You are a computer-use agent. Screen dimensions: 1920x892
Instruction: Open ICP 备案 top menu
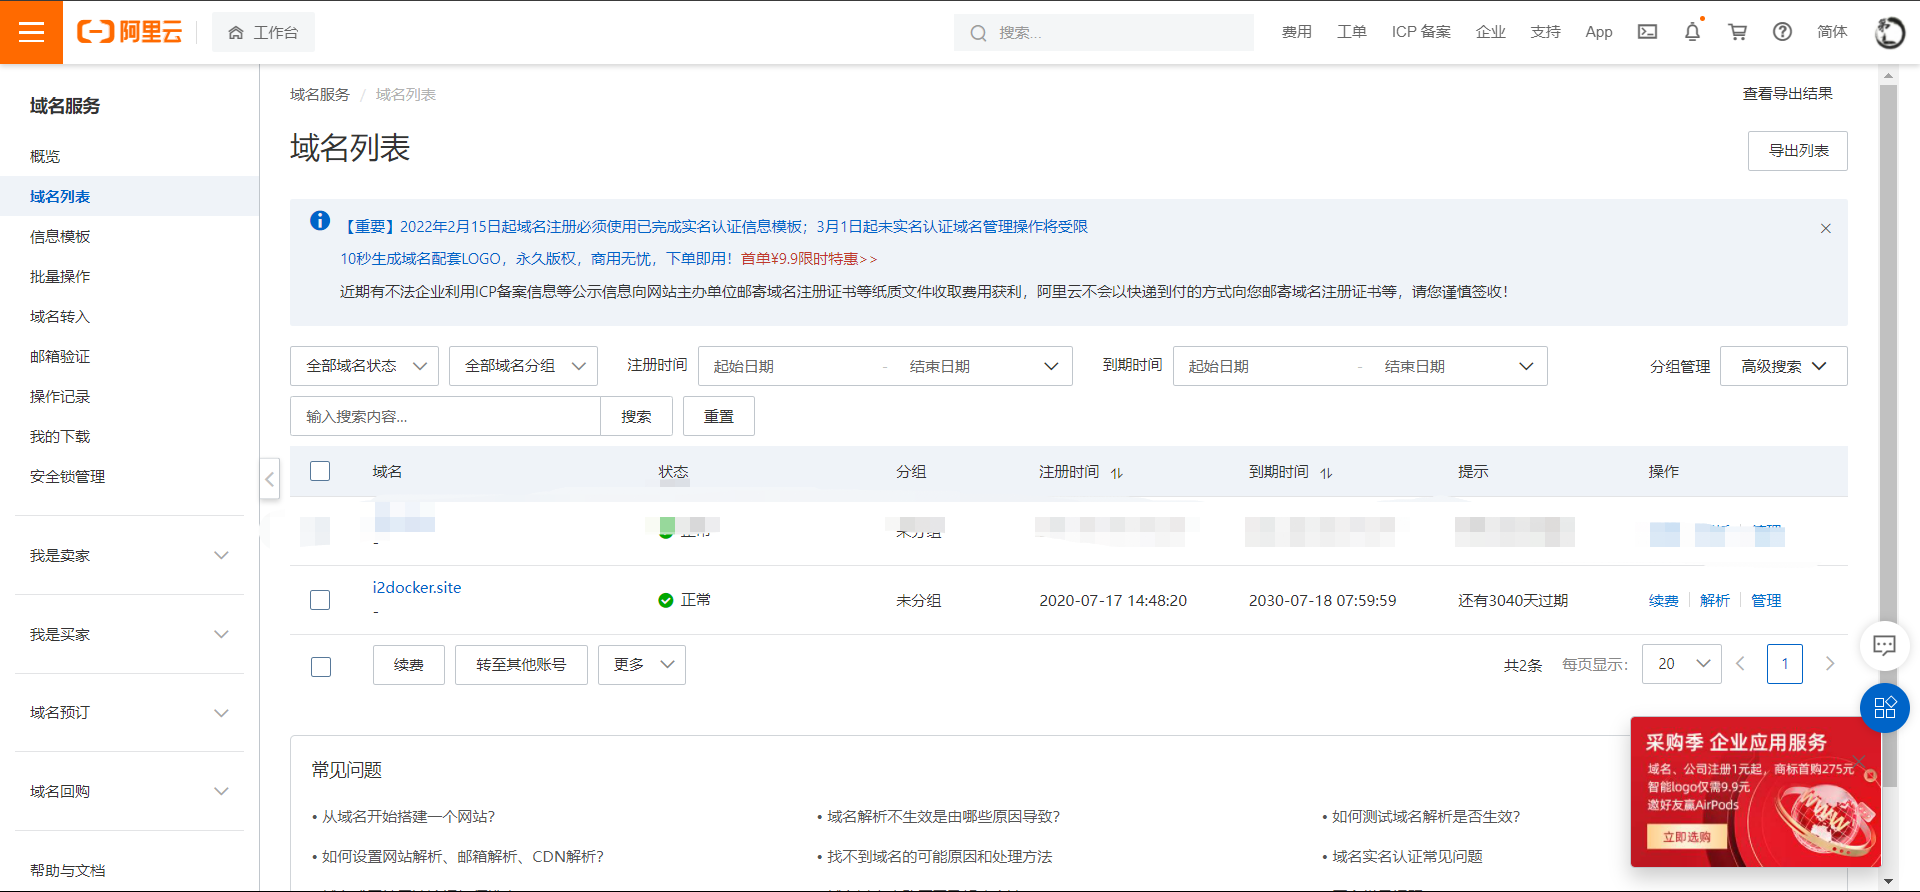(x=1421, y=32)
